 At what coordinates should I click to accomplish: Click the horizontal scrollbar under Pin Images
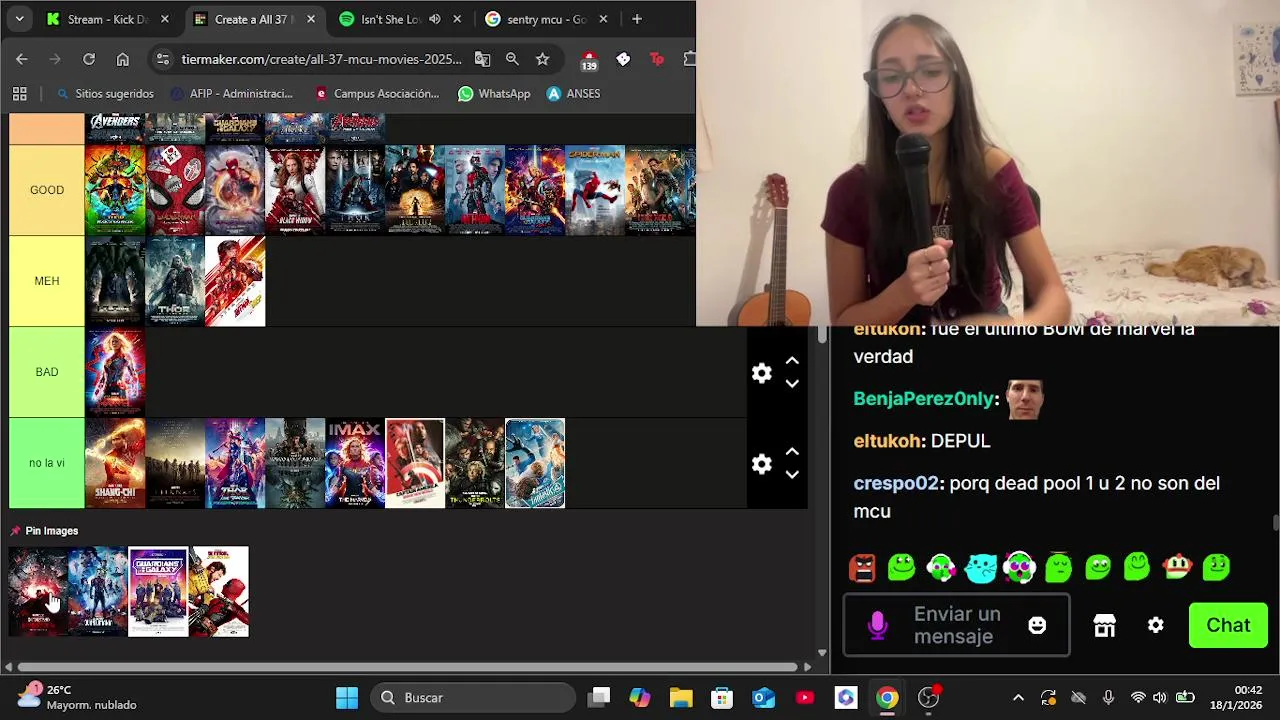[408, 667]
